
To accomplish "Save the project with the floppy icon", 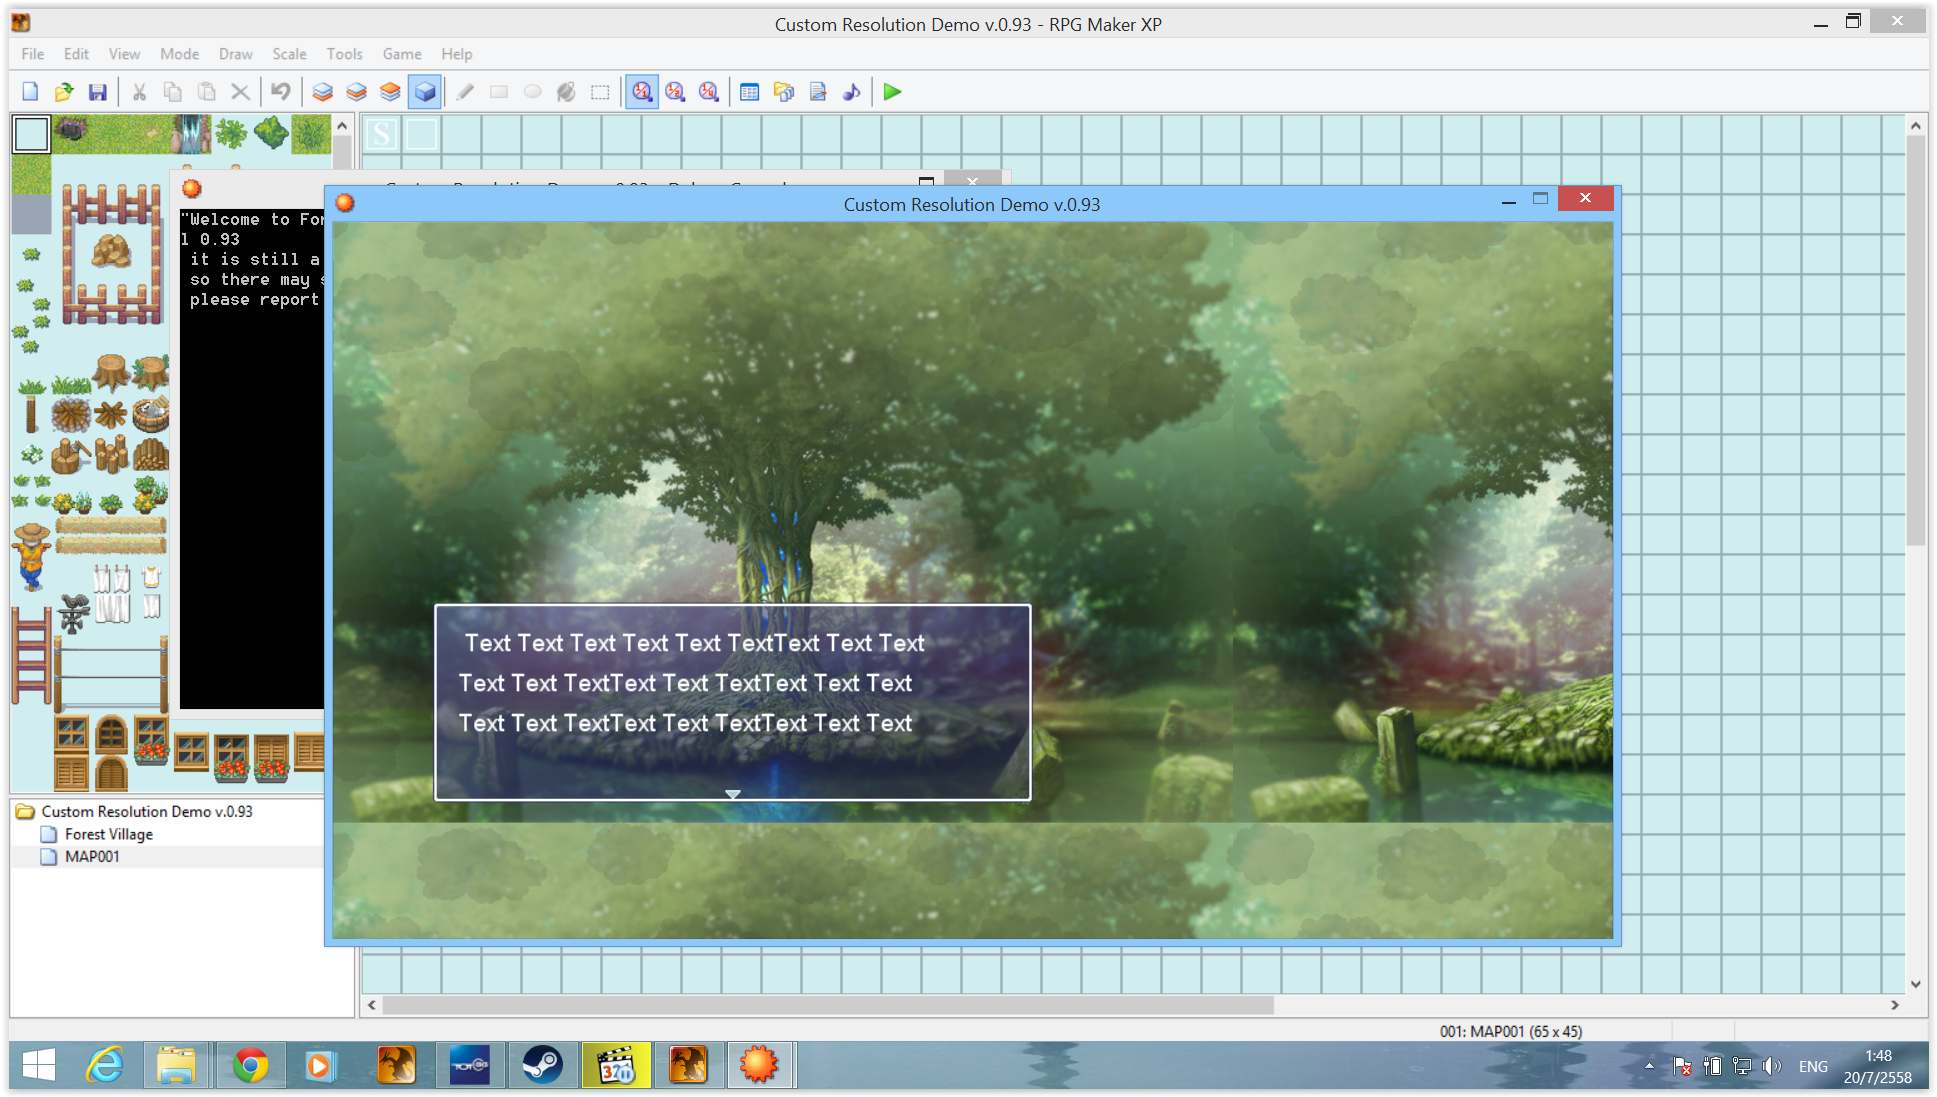I will point(97,92).
